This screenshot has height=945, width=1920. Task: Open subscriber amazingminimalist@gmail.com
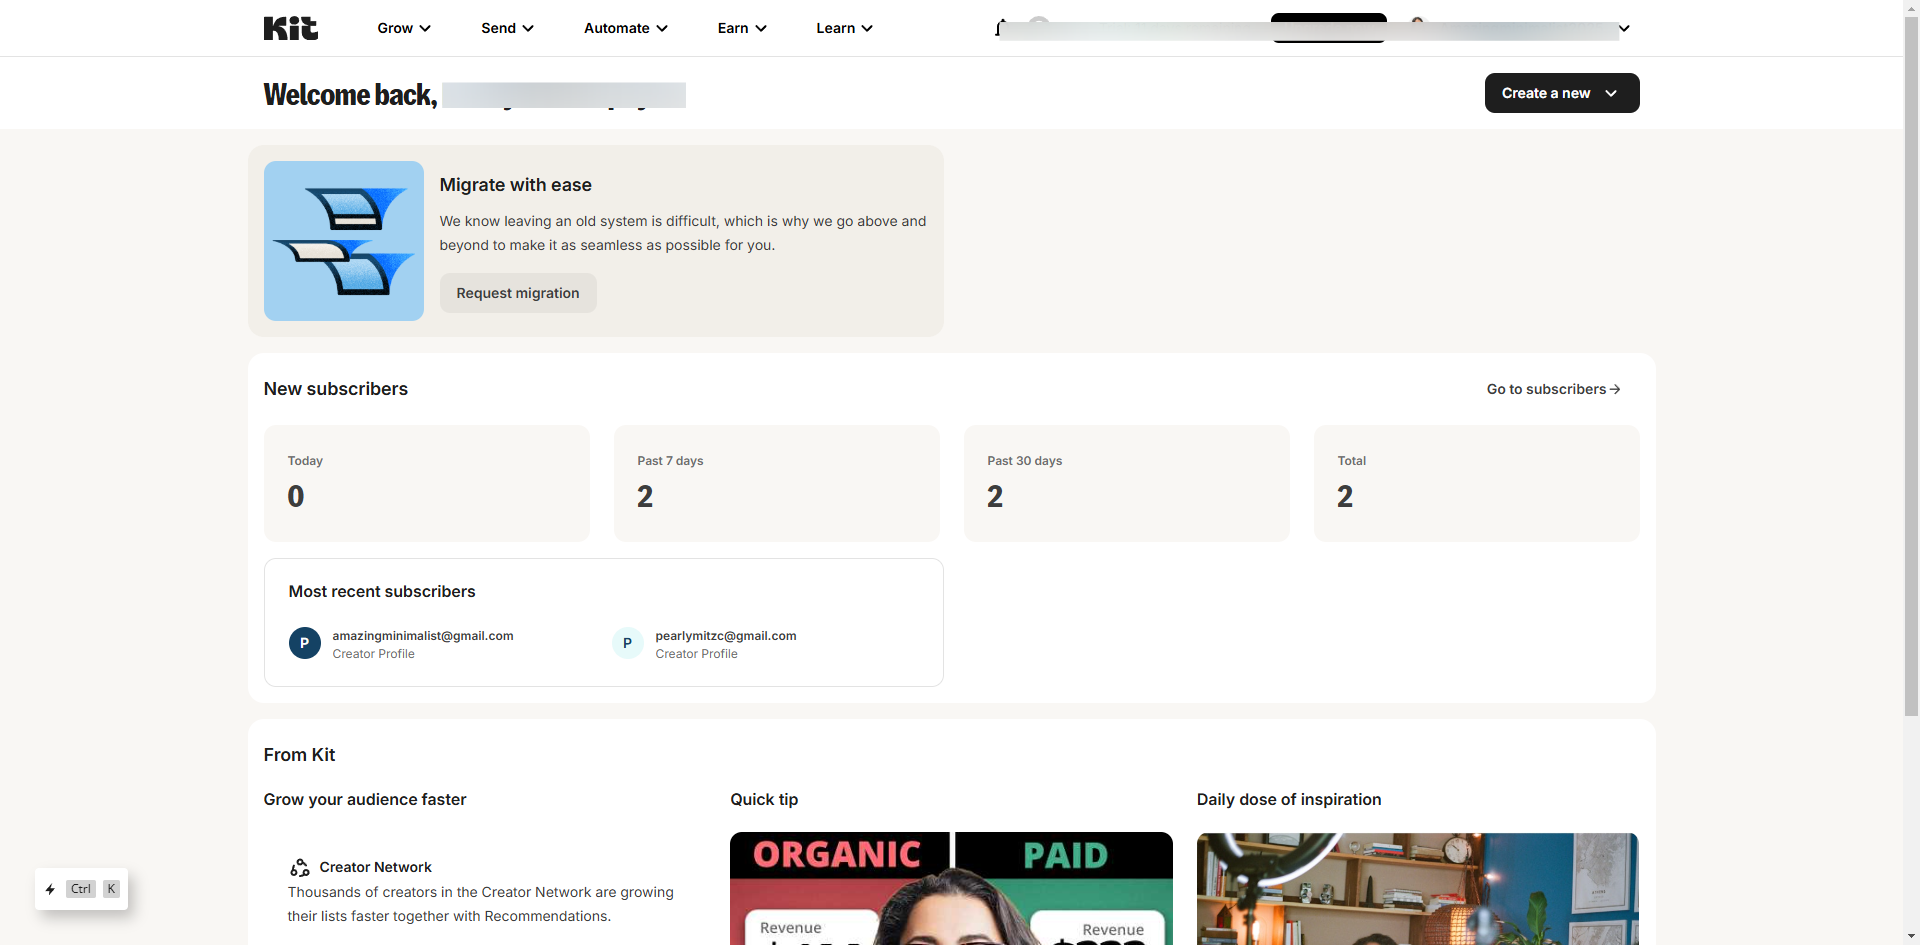[x=423, y=636]
